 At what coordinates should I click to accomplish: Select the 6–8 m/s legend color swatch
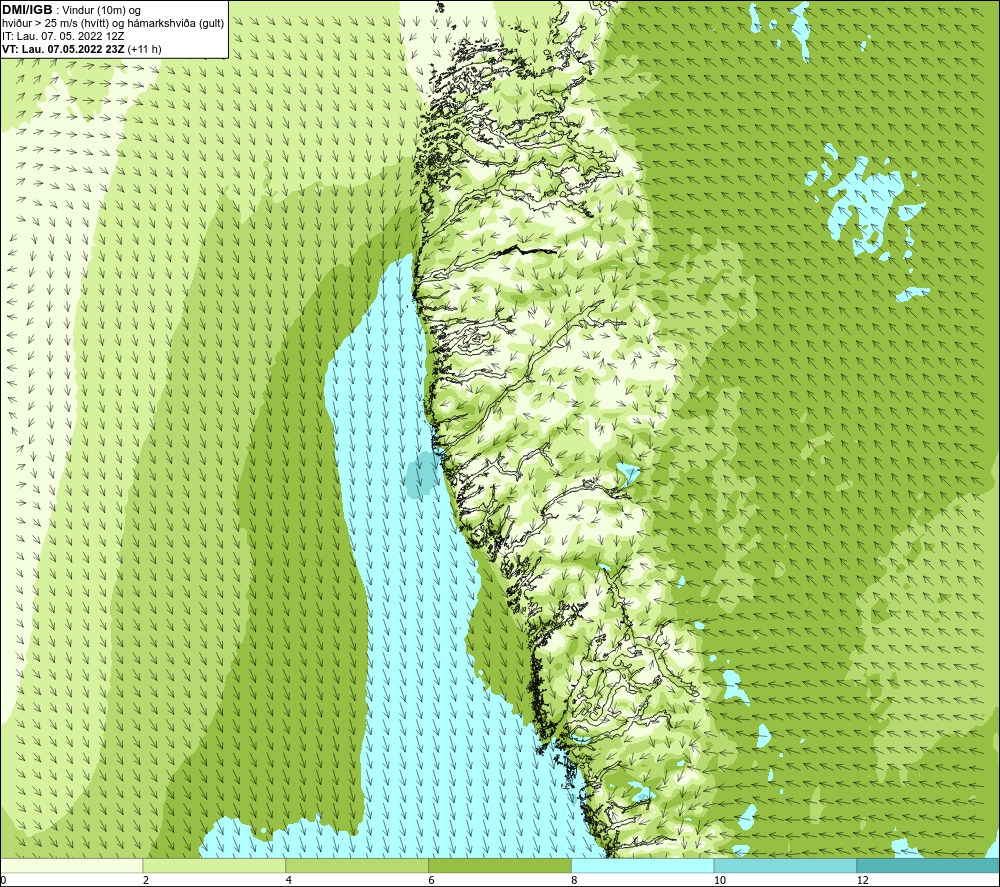click(x=500, y=865)
